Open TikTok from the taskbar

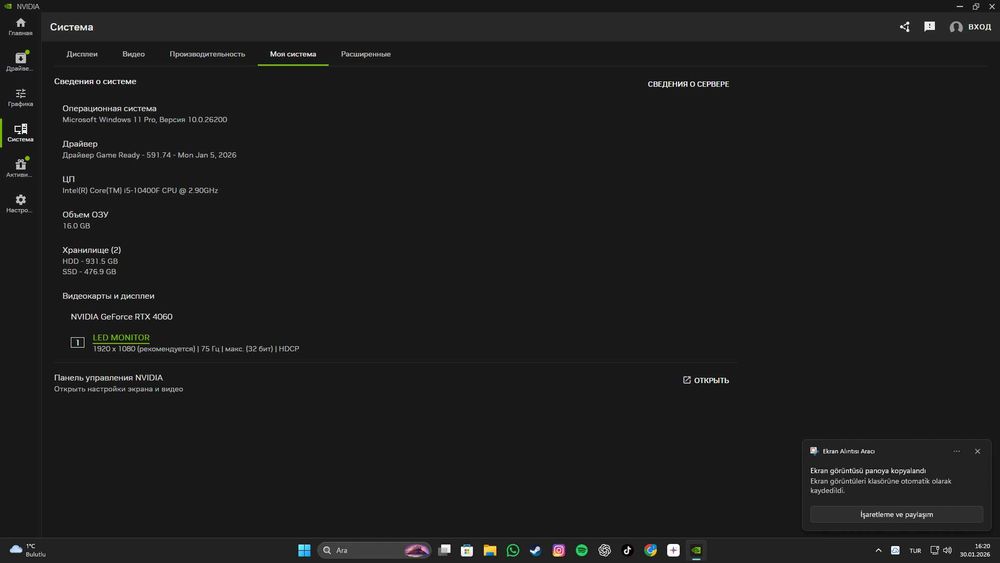[x=628, y=550]
